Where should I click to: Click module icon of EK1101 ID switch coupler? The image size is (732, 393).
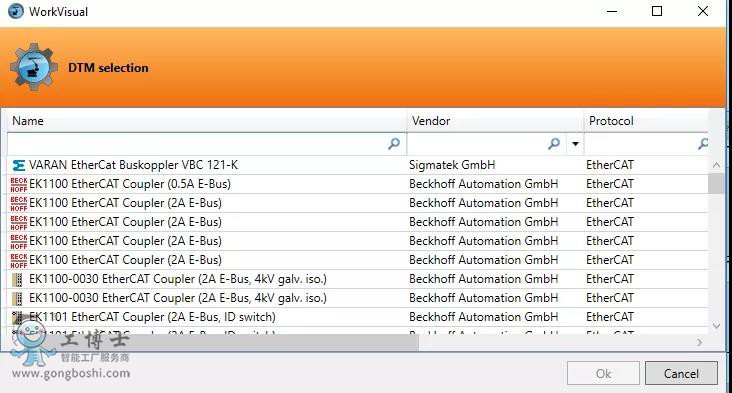(18, 317)
